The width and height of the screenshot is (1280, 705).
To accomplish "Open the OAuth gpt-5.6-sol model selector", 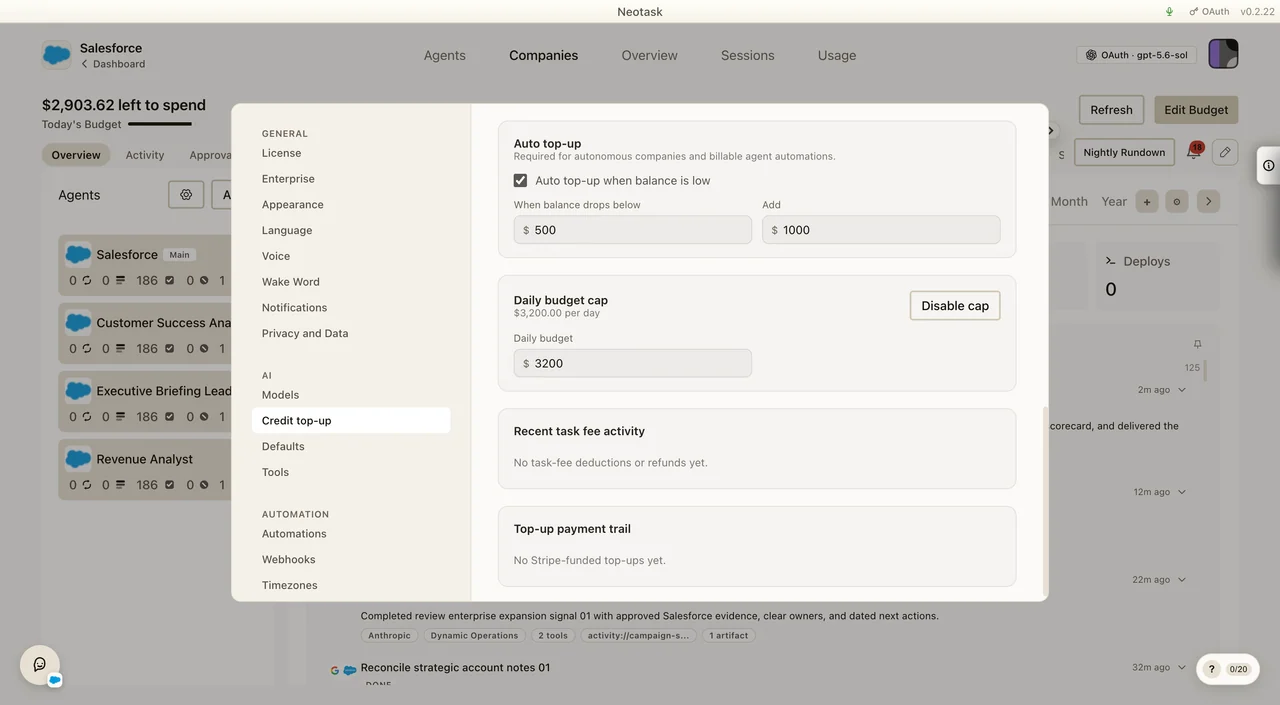I will [x=1136, y=55].
